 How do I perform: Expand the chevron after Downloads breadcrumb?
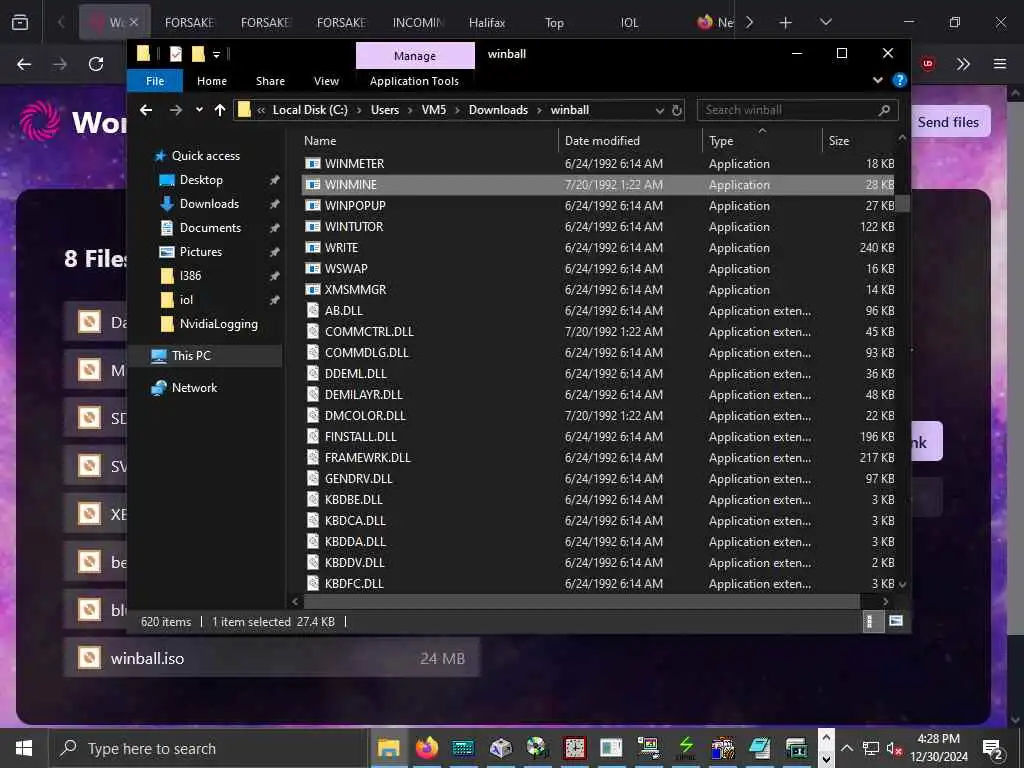(x=539, y=110)
